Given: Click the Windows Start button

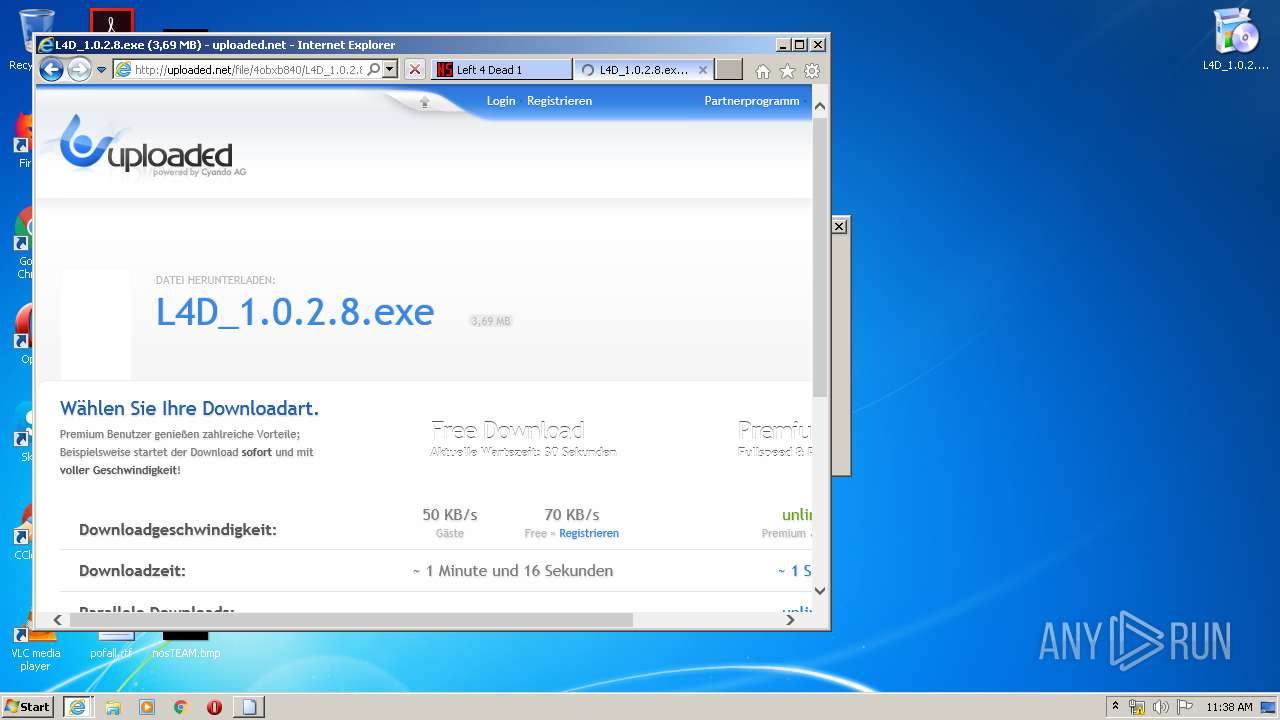Looking at the screenshot, I should point(28,706).
